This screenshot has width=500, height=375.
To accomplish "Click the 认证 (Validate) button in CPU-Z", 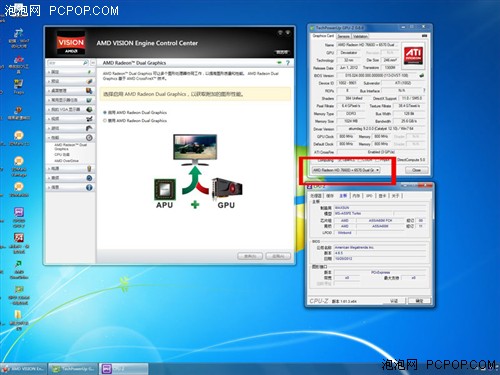I will [394, 301].
